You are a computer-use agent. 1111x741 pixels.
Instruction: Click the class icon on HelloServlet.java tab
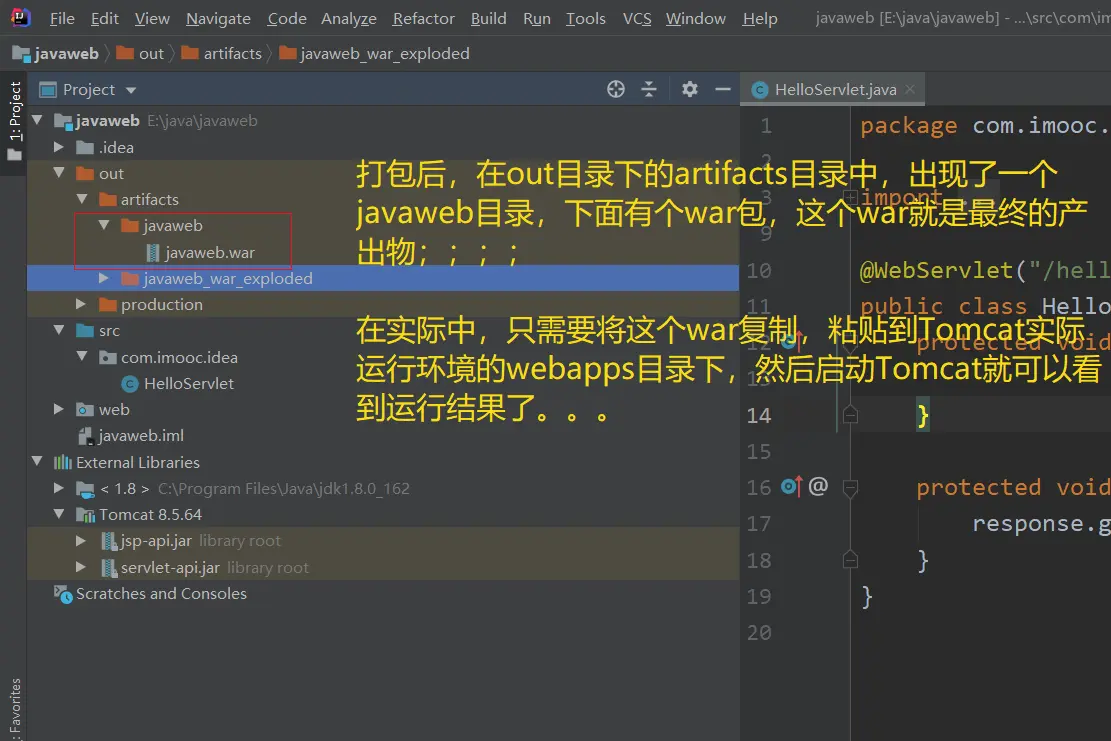760,90
